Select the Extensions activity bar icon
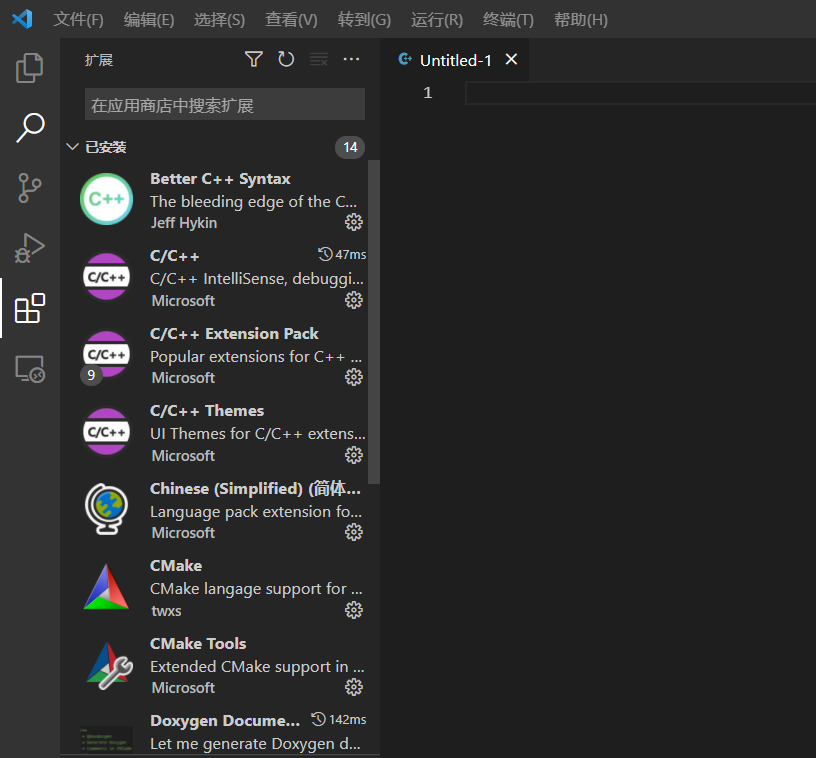This screenshot has height=758, width=816. 30,308
